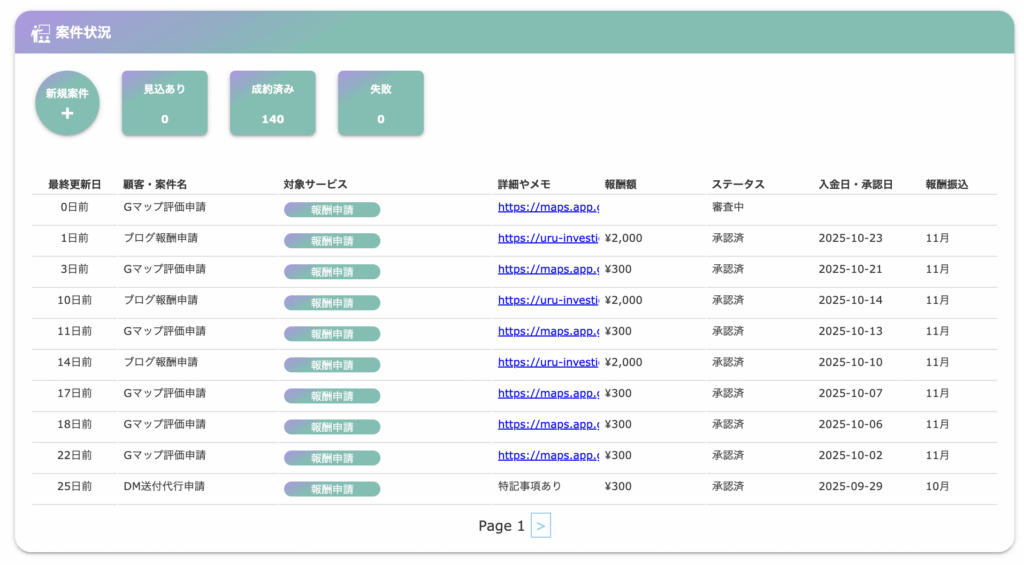Click the ステータス column header

(737, 185)
